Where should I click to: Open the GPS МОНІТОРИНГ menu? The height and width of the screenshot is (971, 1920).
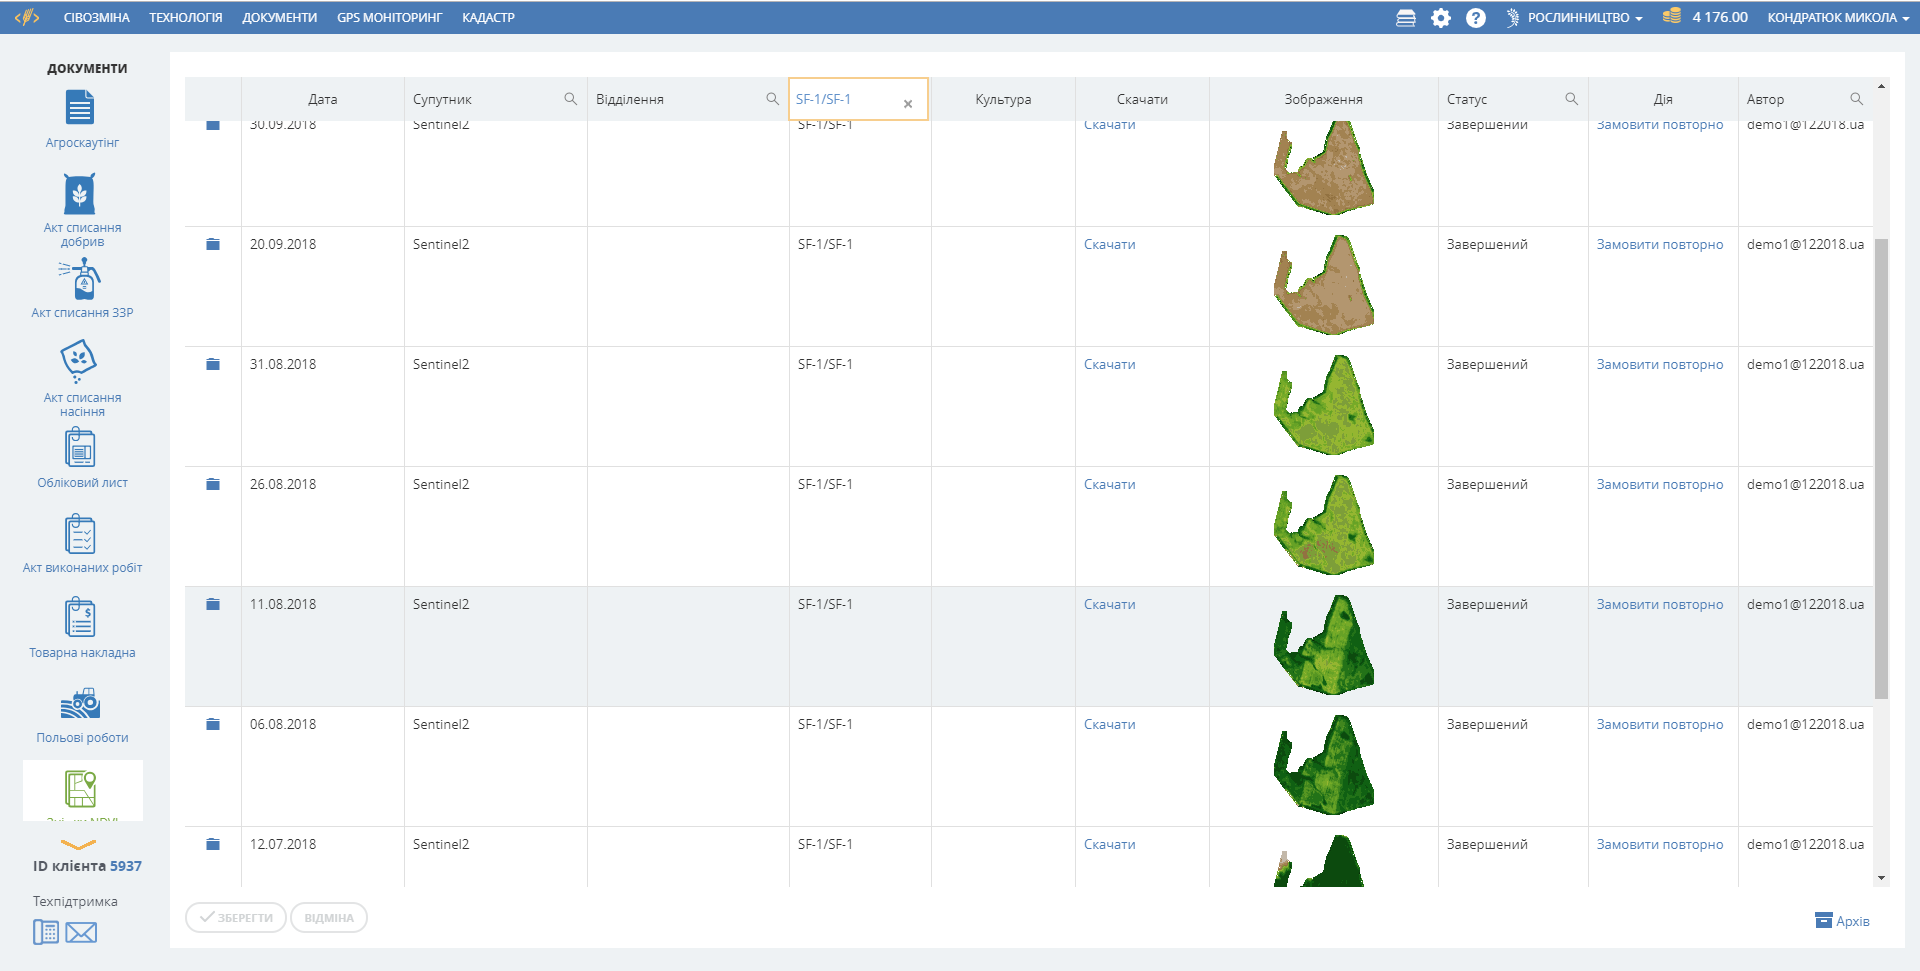[389, 18]
